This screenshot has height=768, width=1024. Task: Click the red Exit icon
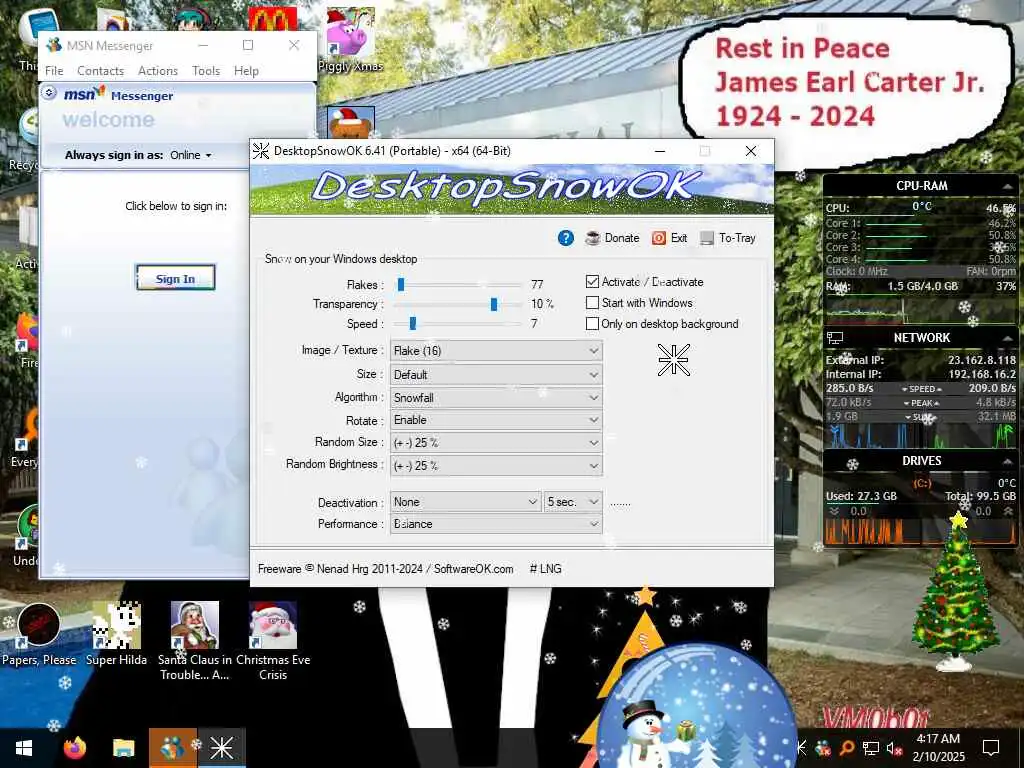[659, 238]
